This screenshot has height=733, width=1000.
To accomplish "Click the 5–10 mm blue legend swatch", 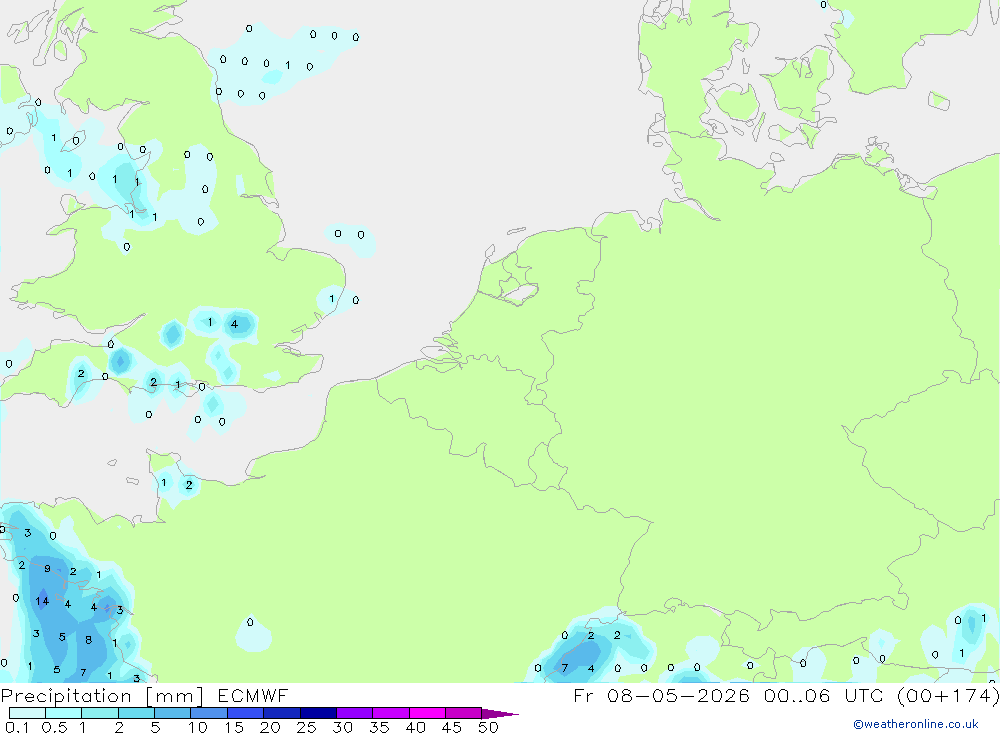I will [x=173, y=713].
